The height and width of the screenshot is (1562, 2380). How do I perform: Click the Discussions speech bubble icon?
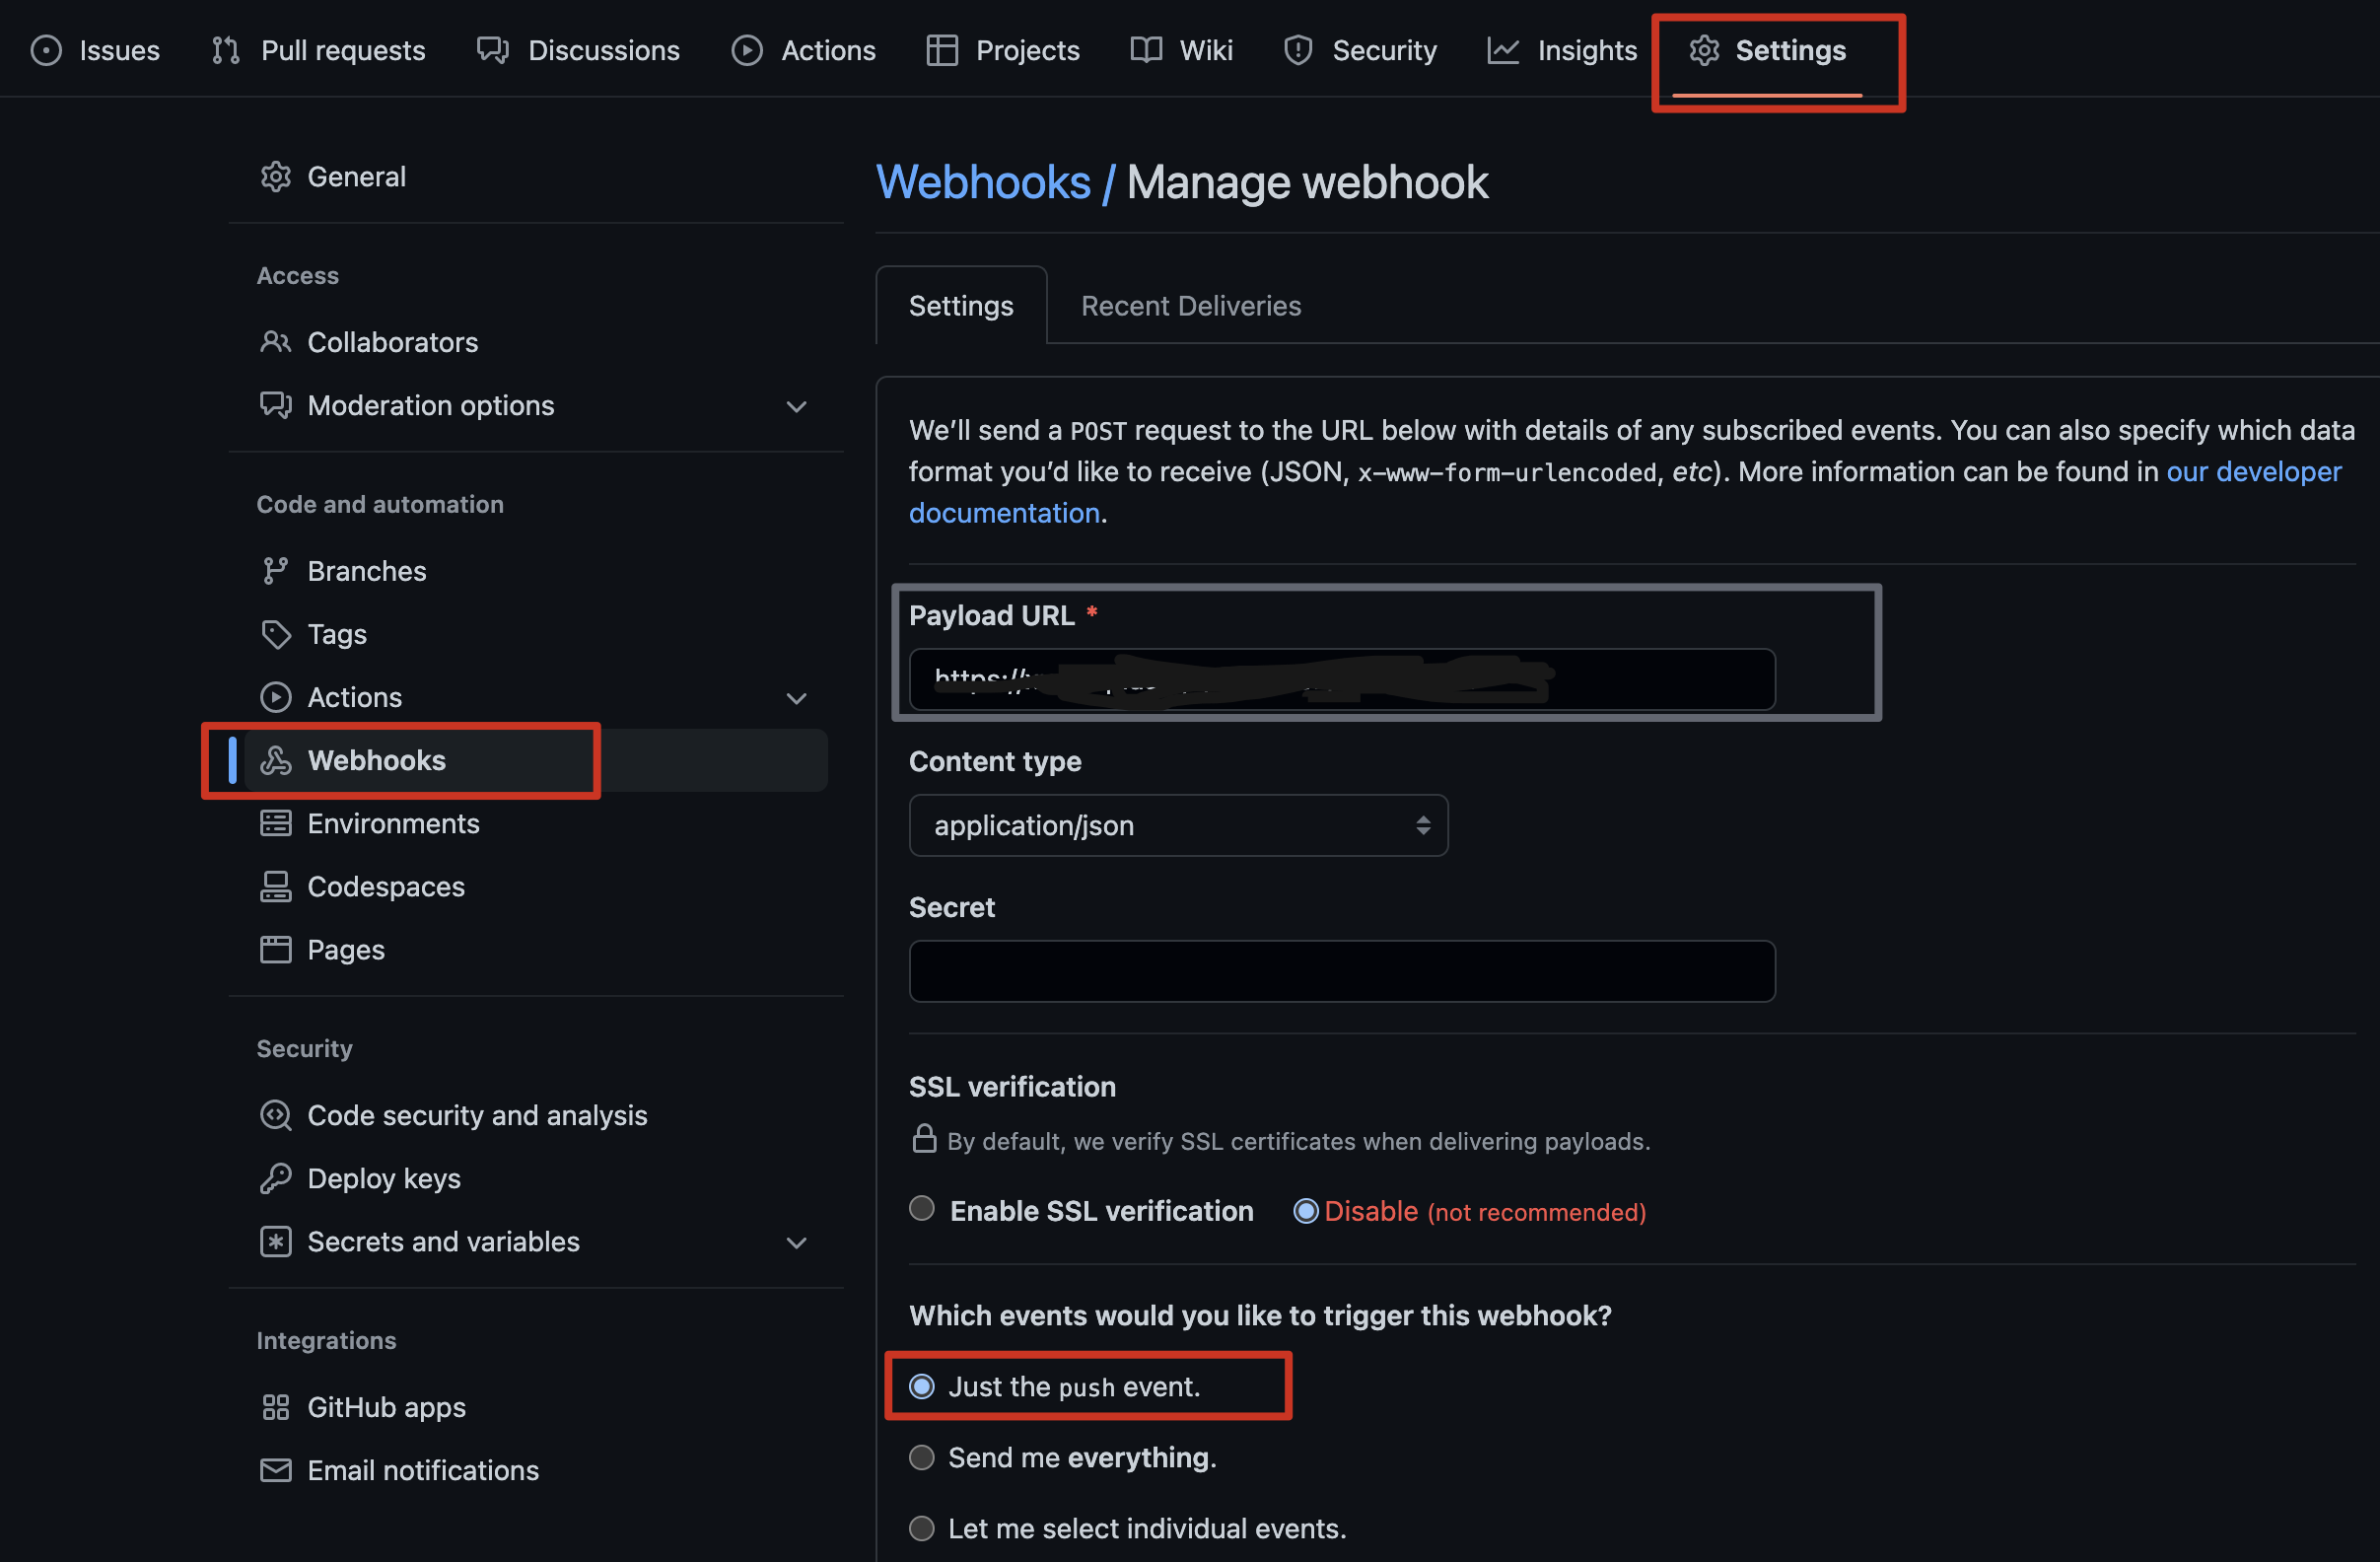[x=493, y=50]
